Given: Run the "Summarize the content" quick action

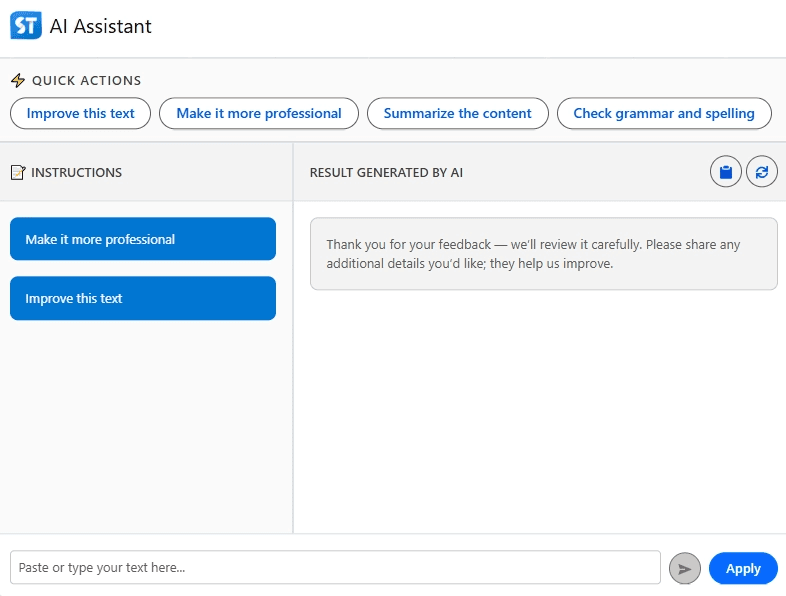Looking at the screenshot, I should point(457,114).
